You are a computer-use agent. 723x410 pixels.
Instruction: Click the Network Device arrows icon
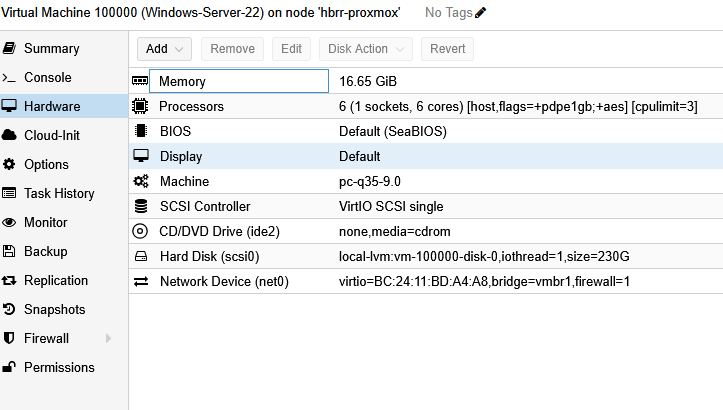pos(141,281)
